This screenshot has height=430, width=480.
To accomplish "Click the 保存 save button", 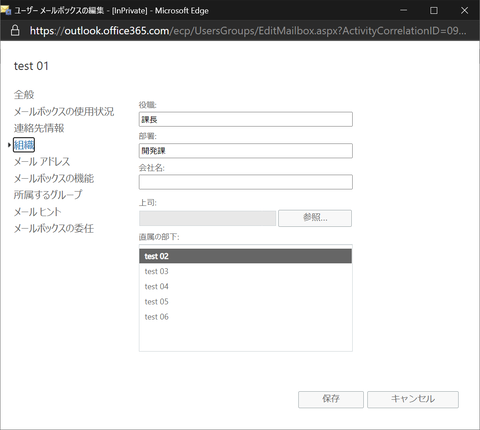I will (331, 399).
